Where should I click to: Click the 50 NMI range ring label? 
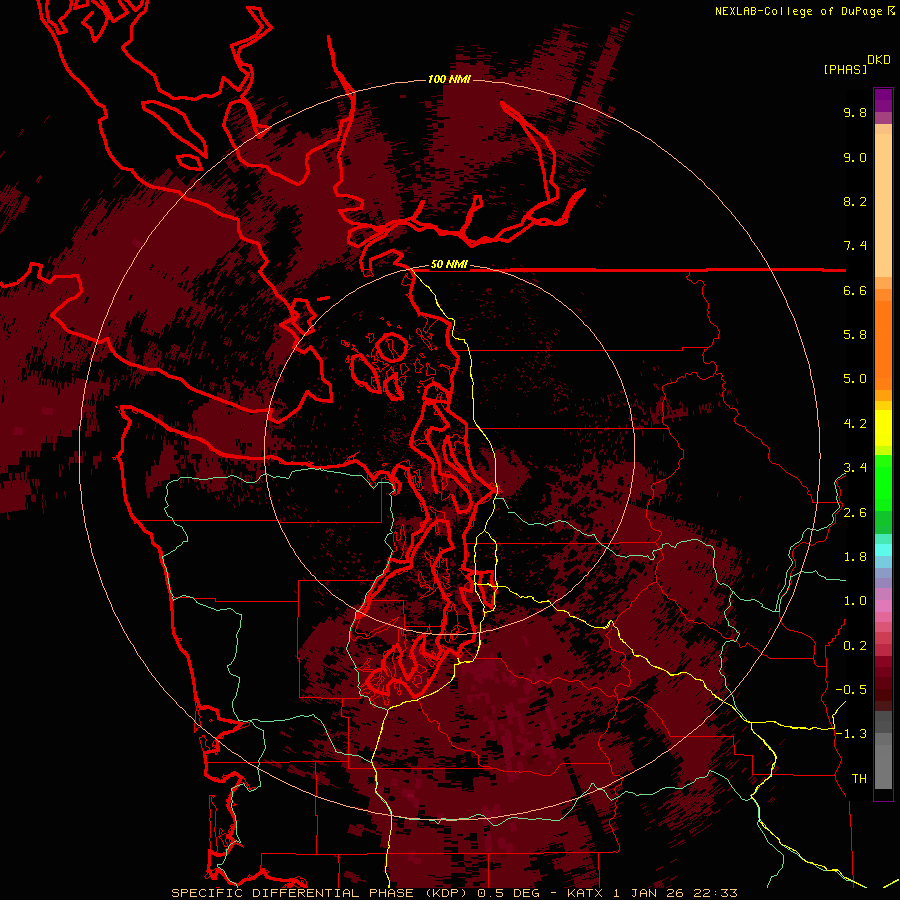tap(449, 265)
